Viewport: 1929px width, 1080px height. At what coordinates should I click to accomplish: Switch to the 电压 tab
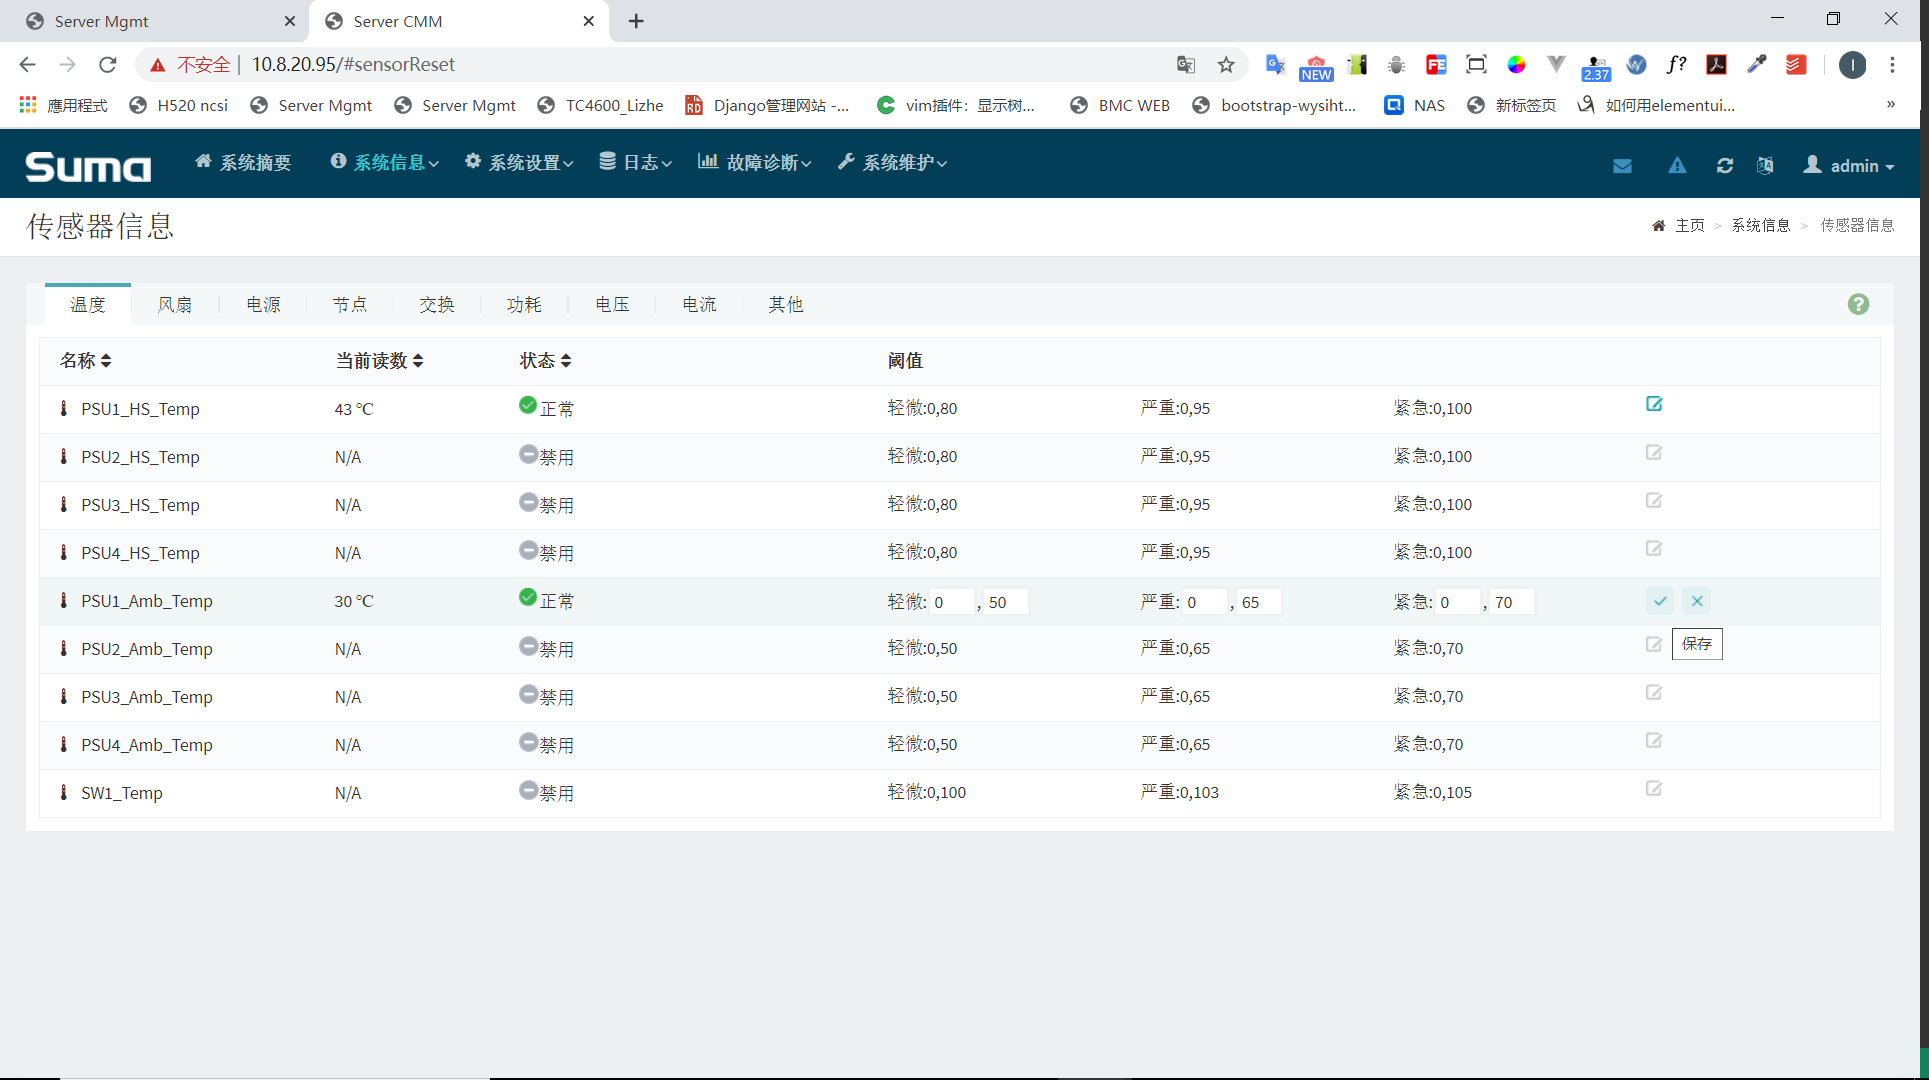[612, 305]
